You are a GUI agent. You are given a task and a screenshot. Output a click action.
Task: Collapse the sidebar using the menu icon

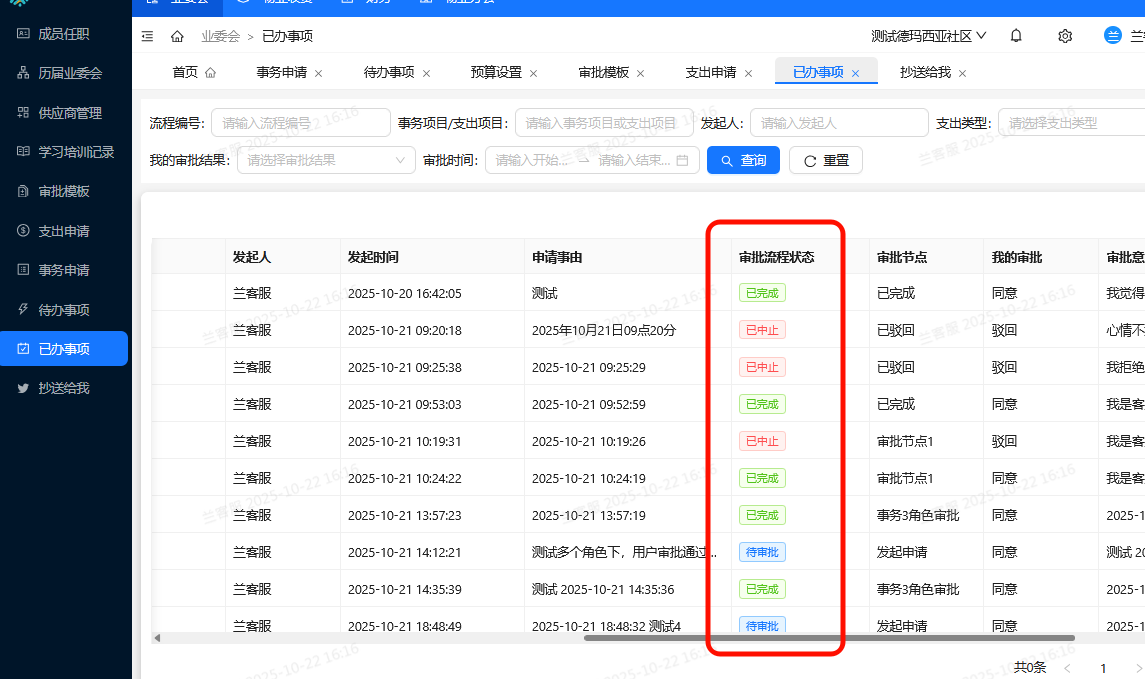[147, 35]
